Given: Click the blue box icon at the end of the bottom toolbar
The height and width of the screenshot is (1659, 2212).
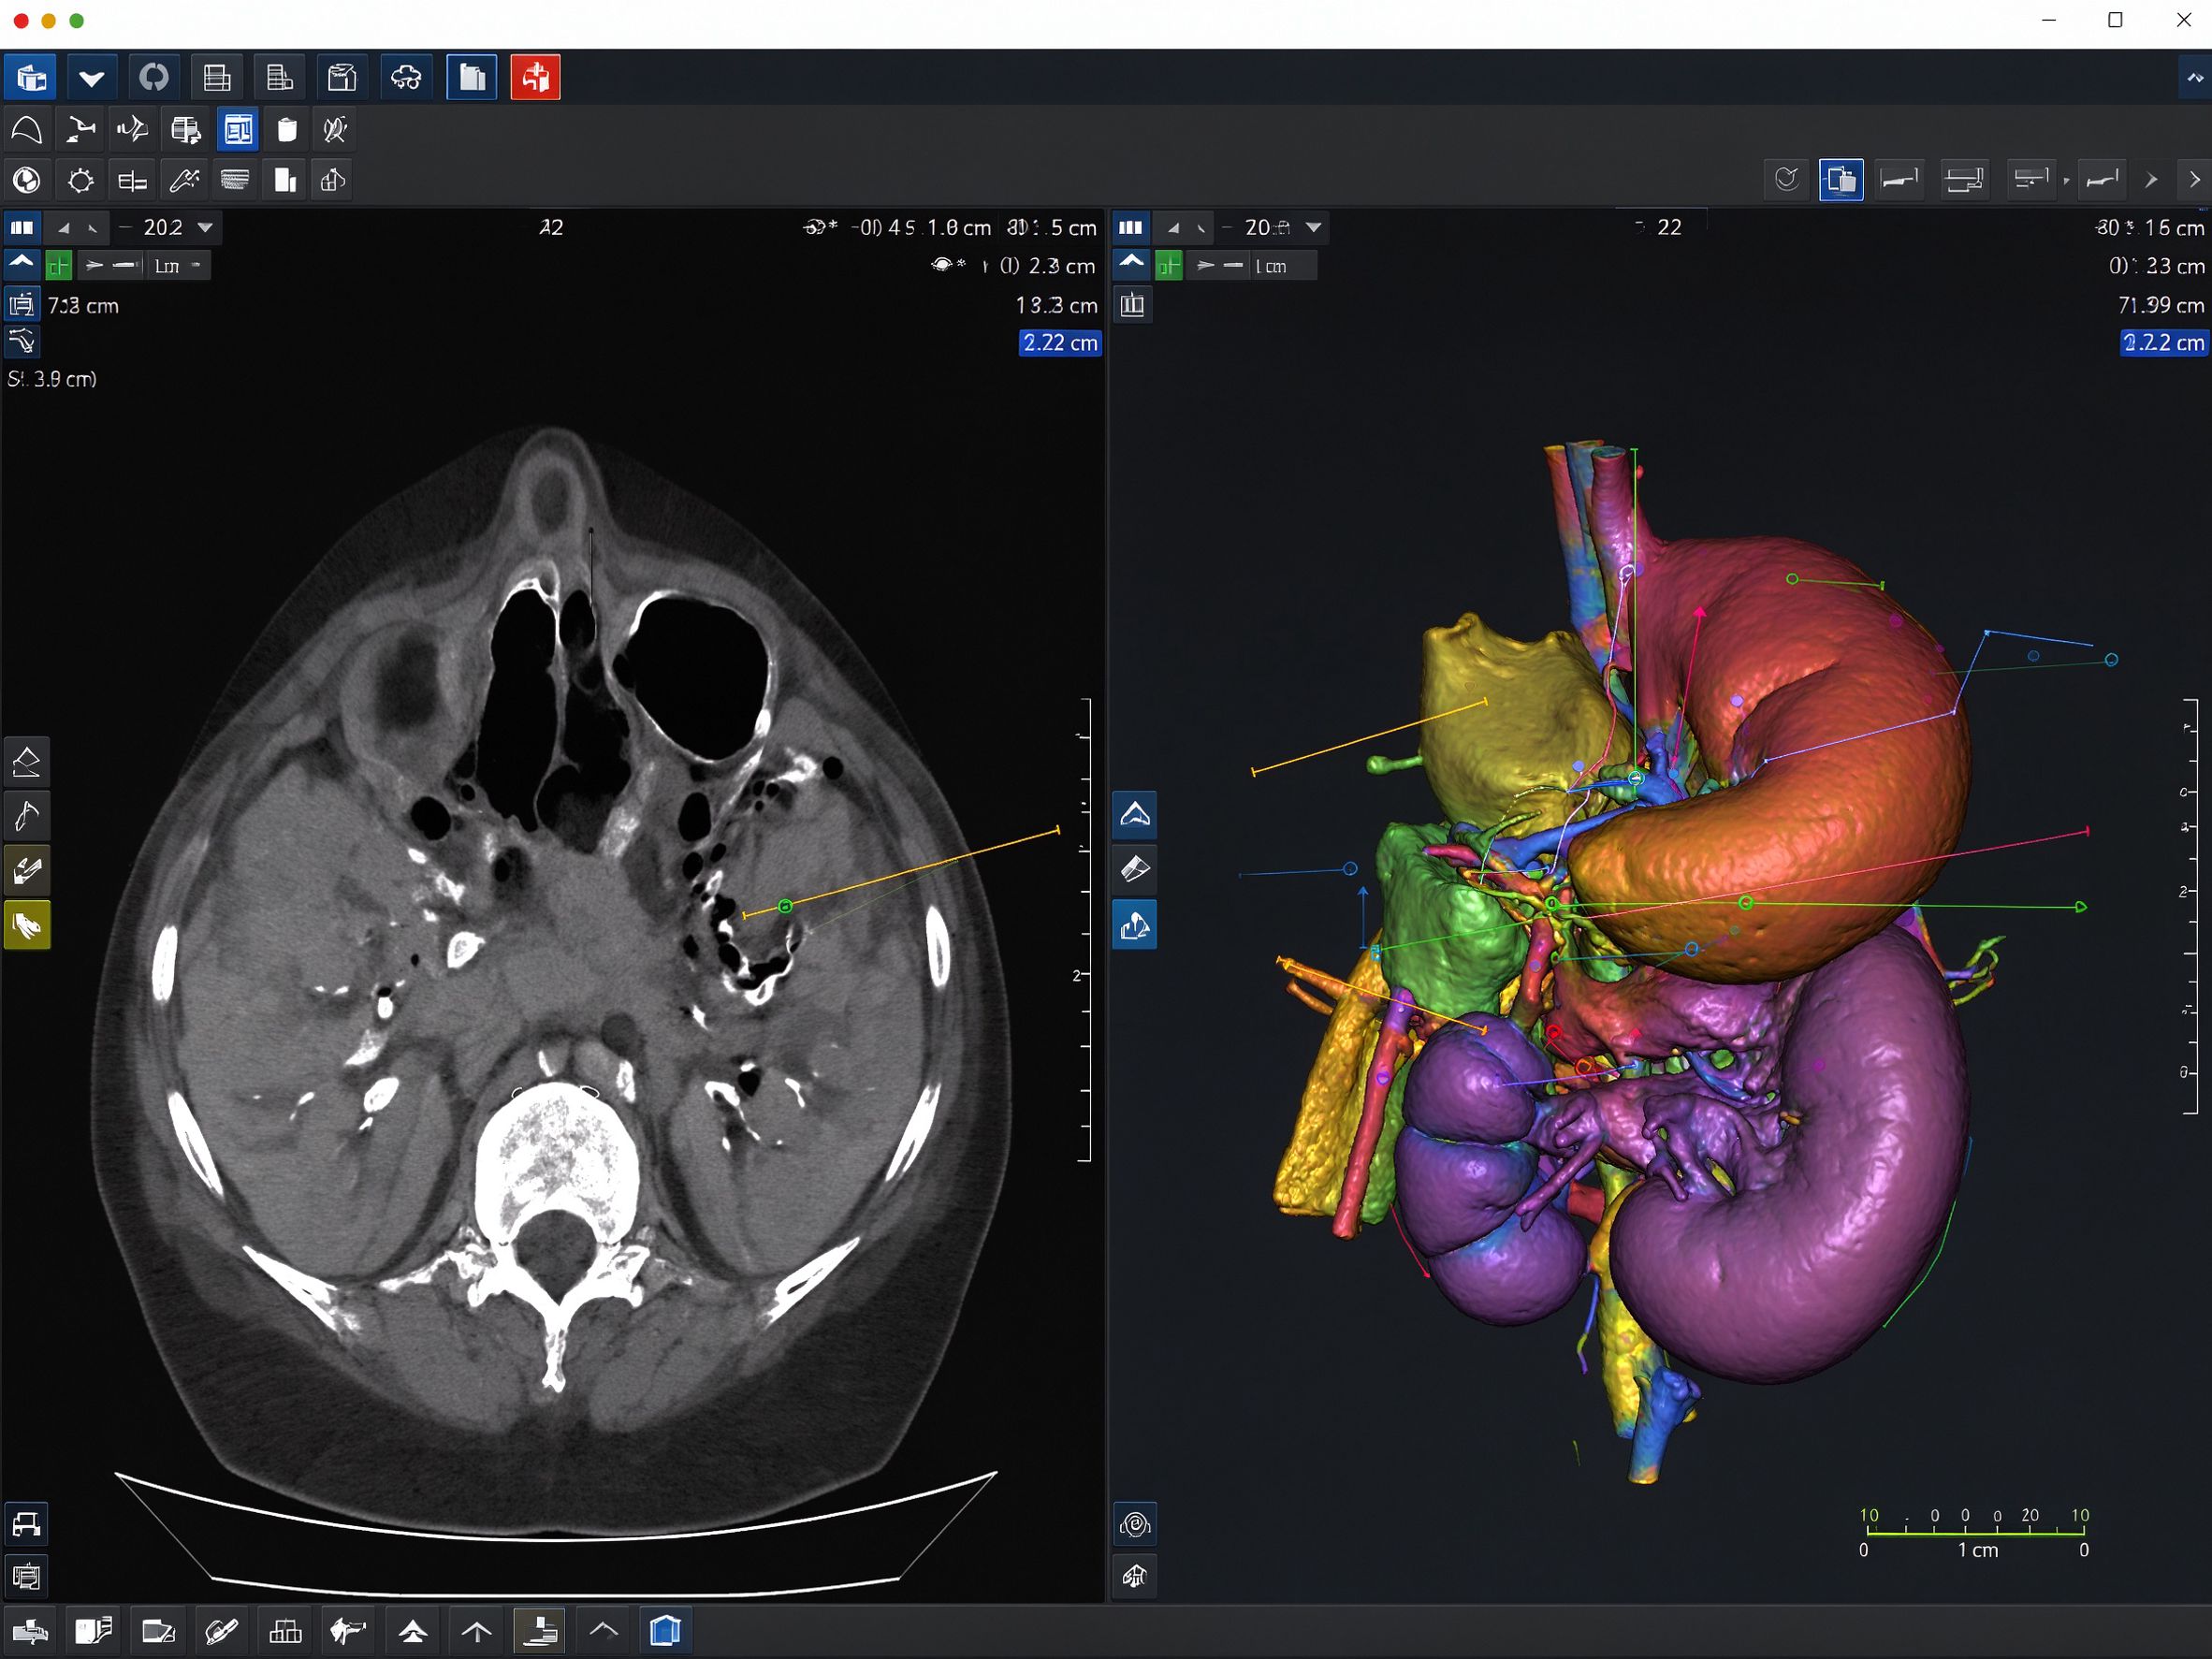Looking at the screenshot, I should click(666, 1632).
